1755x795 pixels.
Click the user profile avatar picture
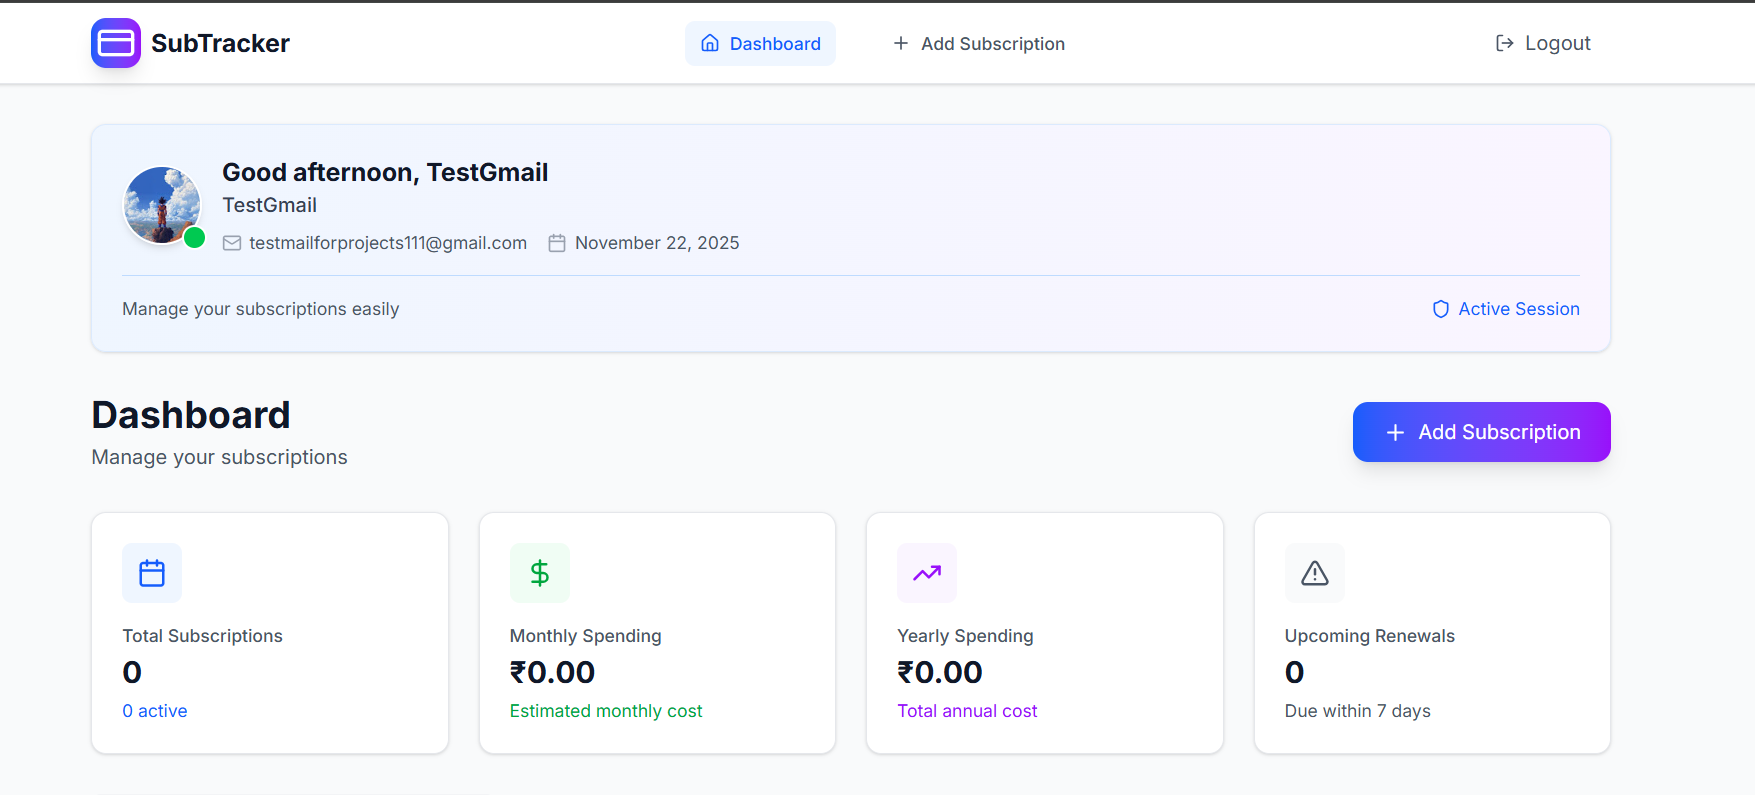[x=161, y=204]
